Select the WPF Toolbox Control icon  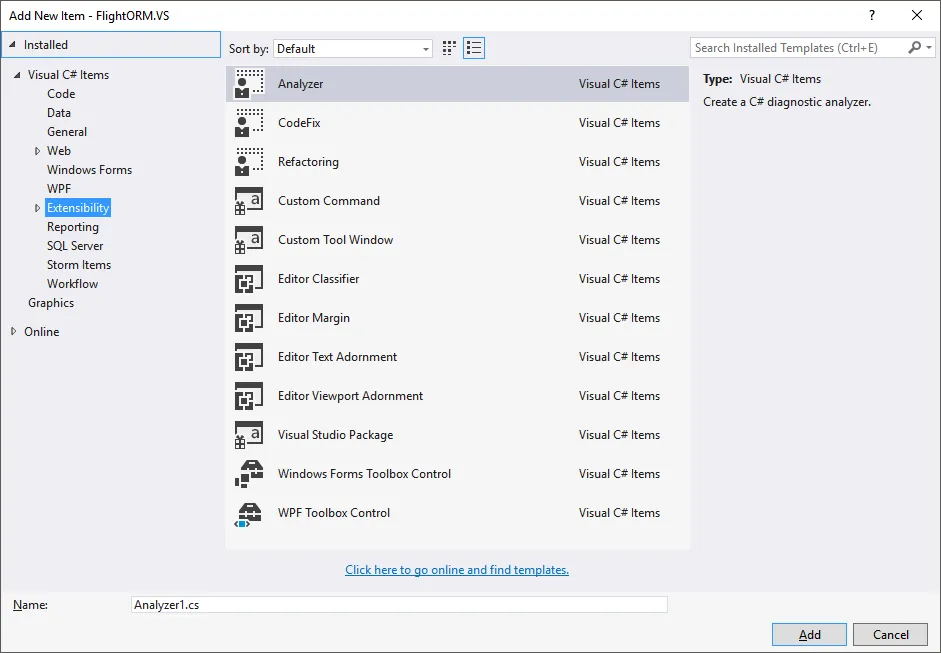pos(249,513)
